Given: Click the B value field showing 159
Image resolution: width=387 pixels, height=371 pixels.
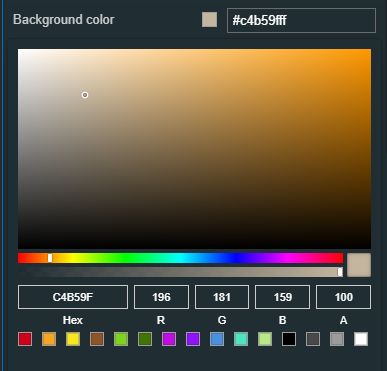Looking at the screenshot, I should point(283,297).
